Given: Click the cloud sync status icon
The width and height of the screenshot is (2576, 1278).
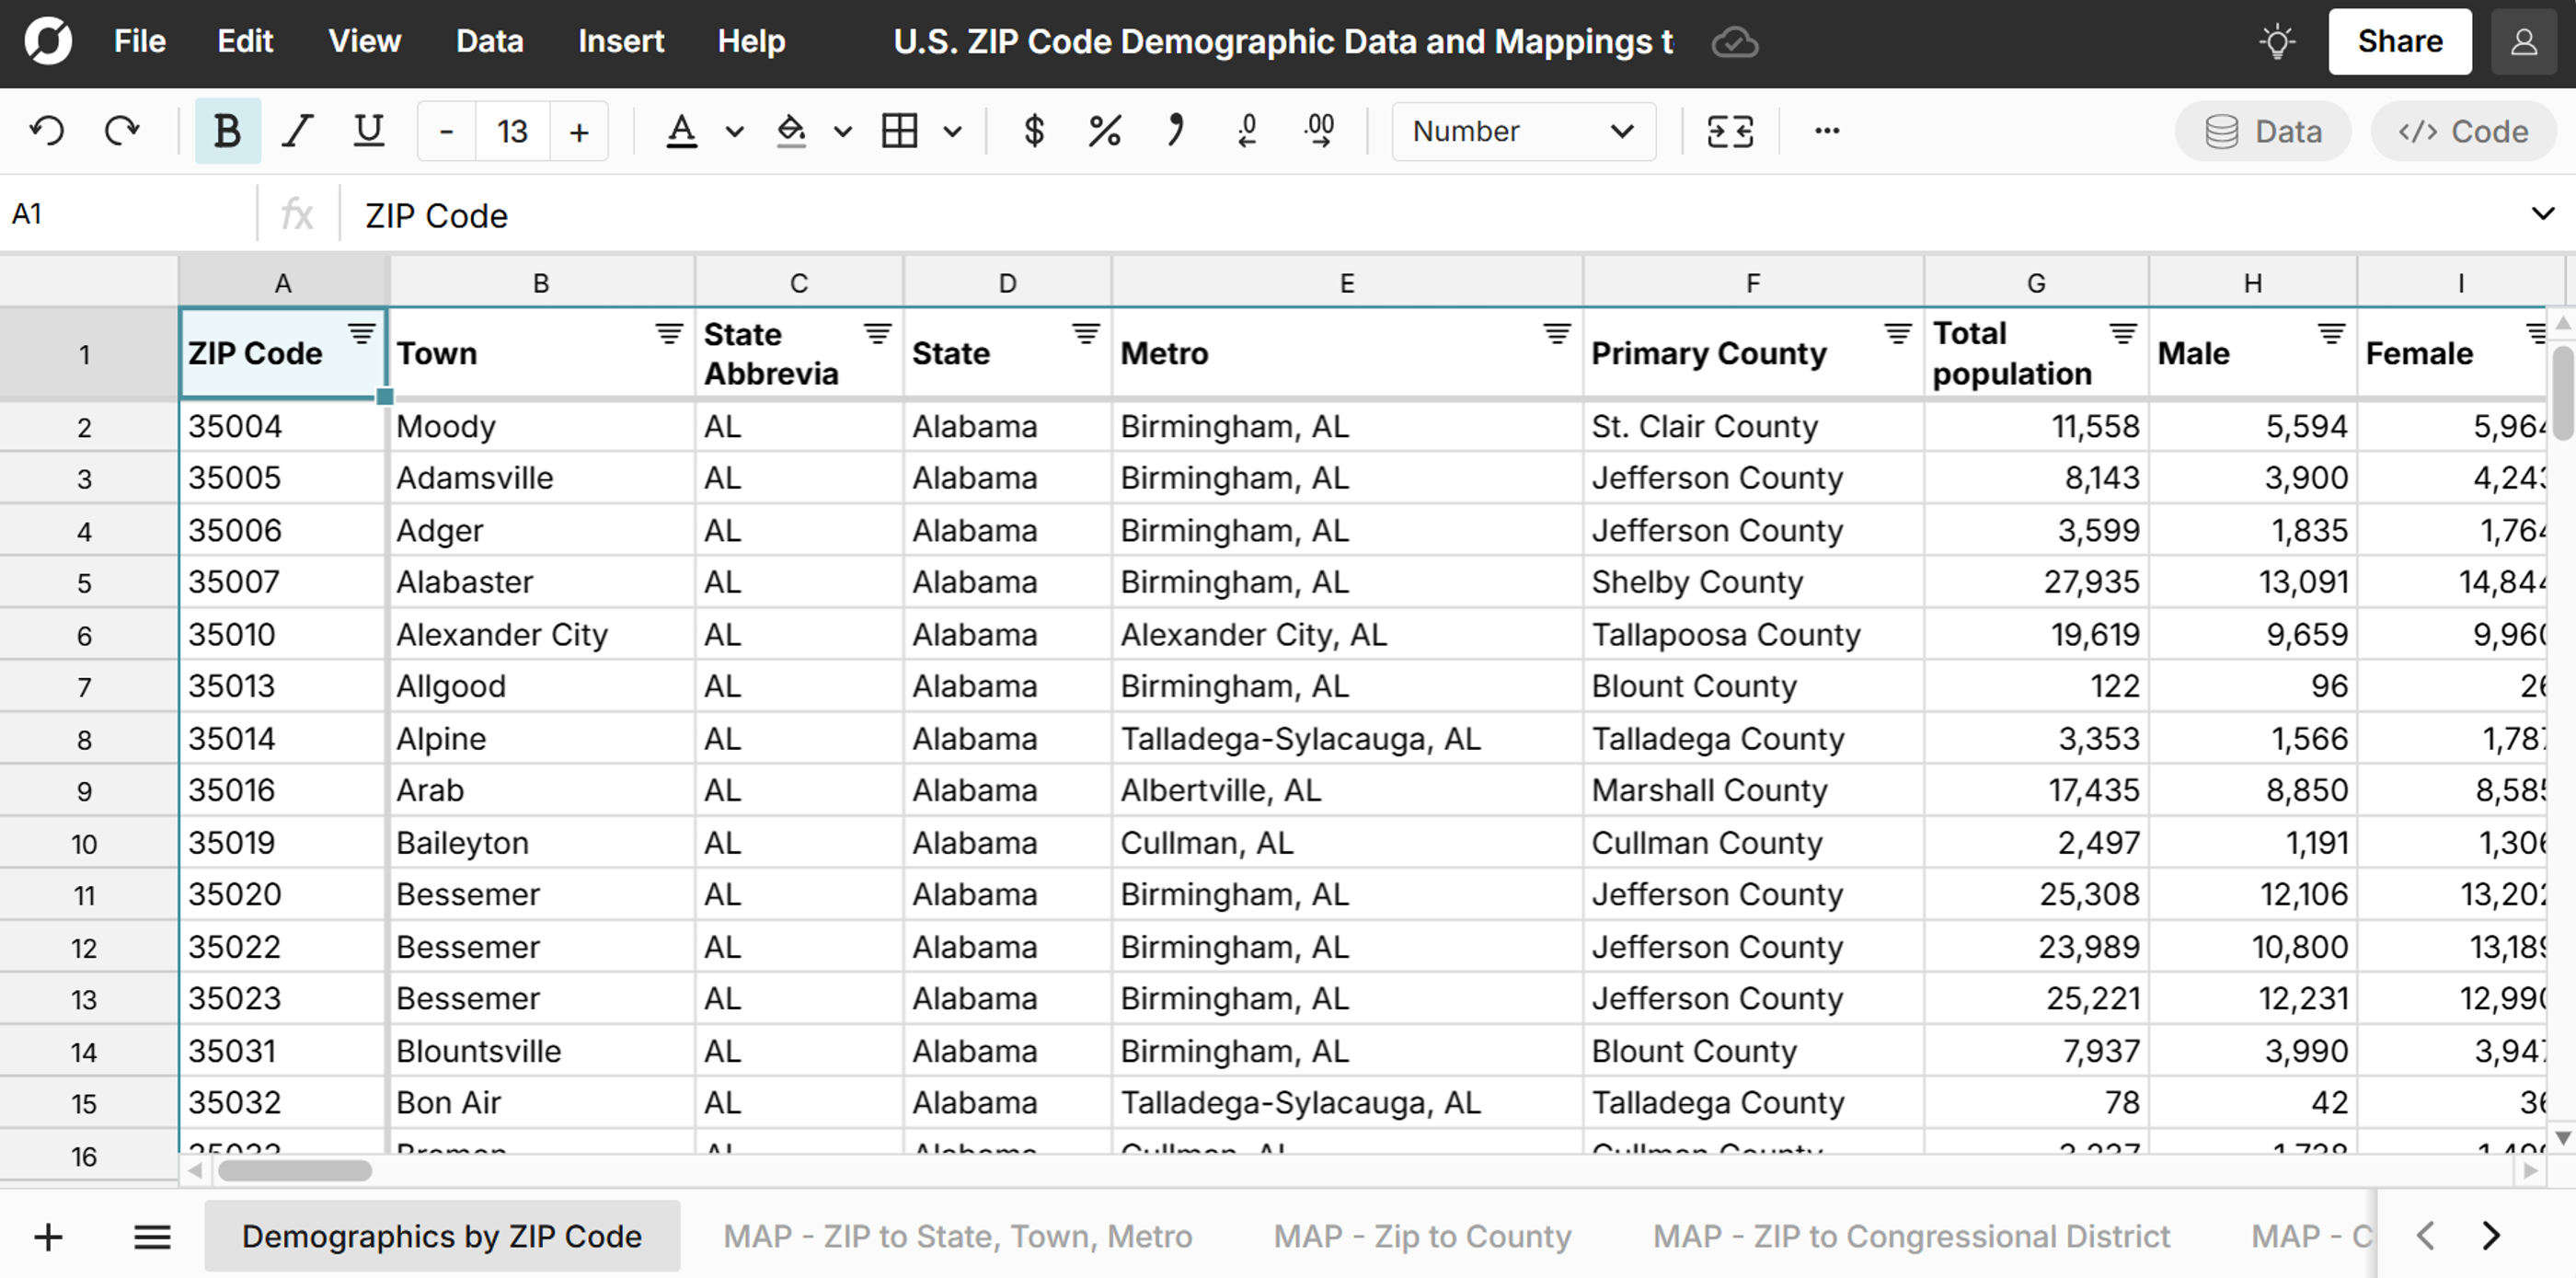Looking at the screenshot, I should [1735, 43].
